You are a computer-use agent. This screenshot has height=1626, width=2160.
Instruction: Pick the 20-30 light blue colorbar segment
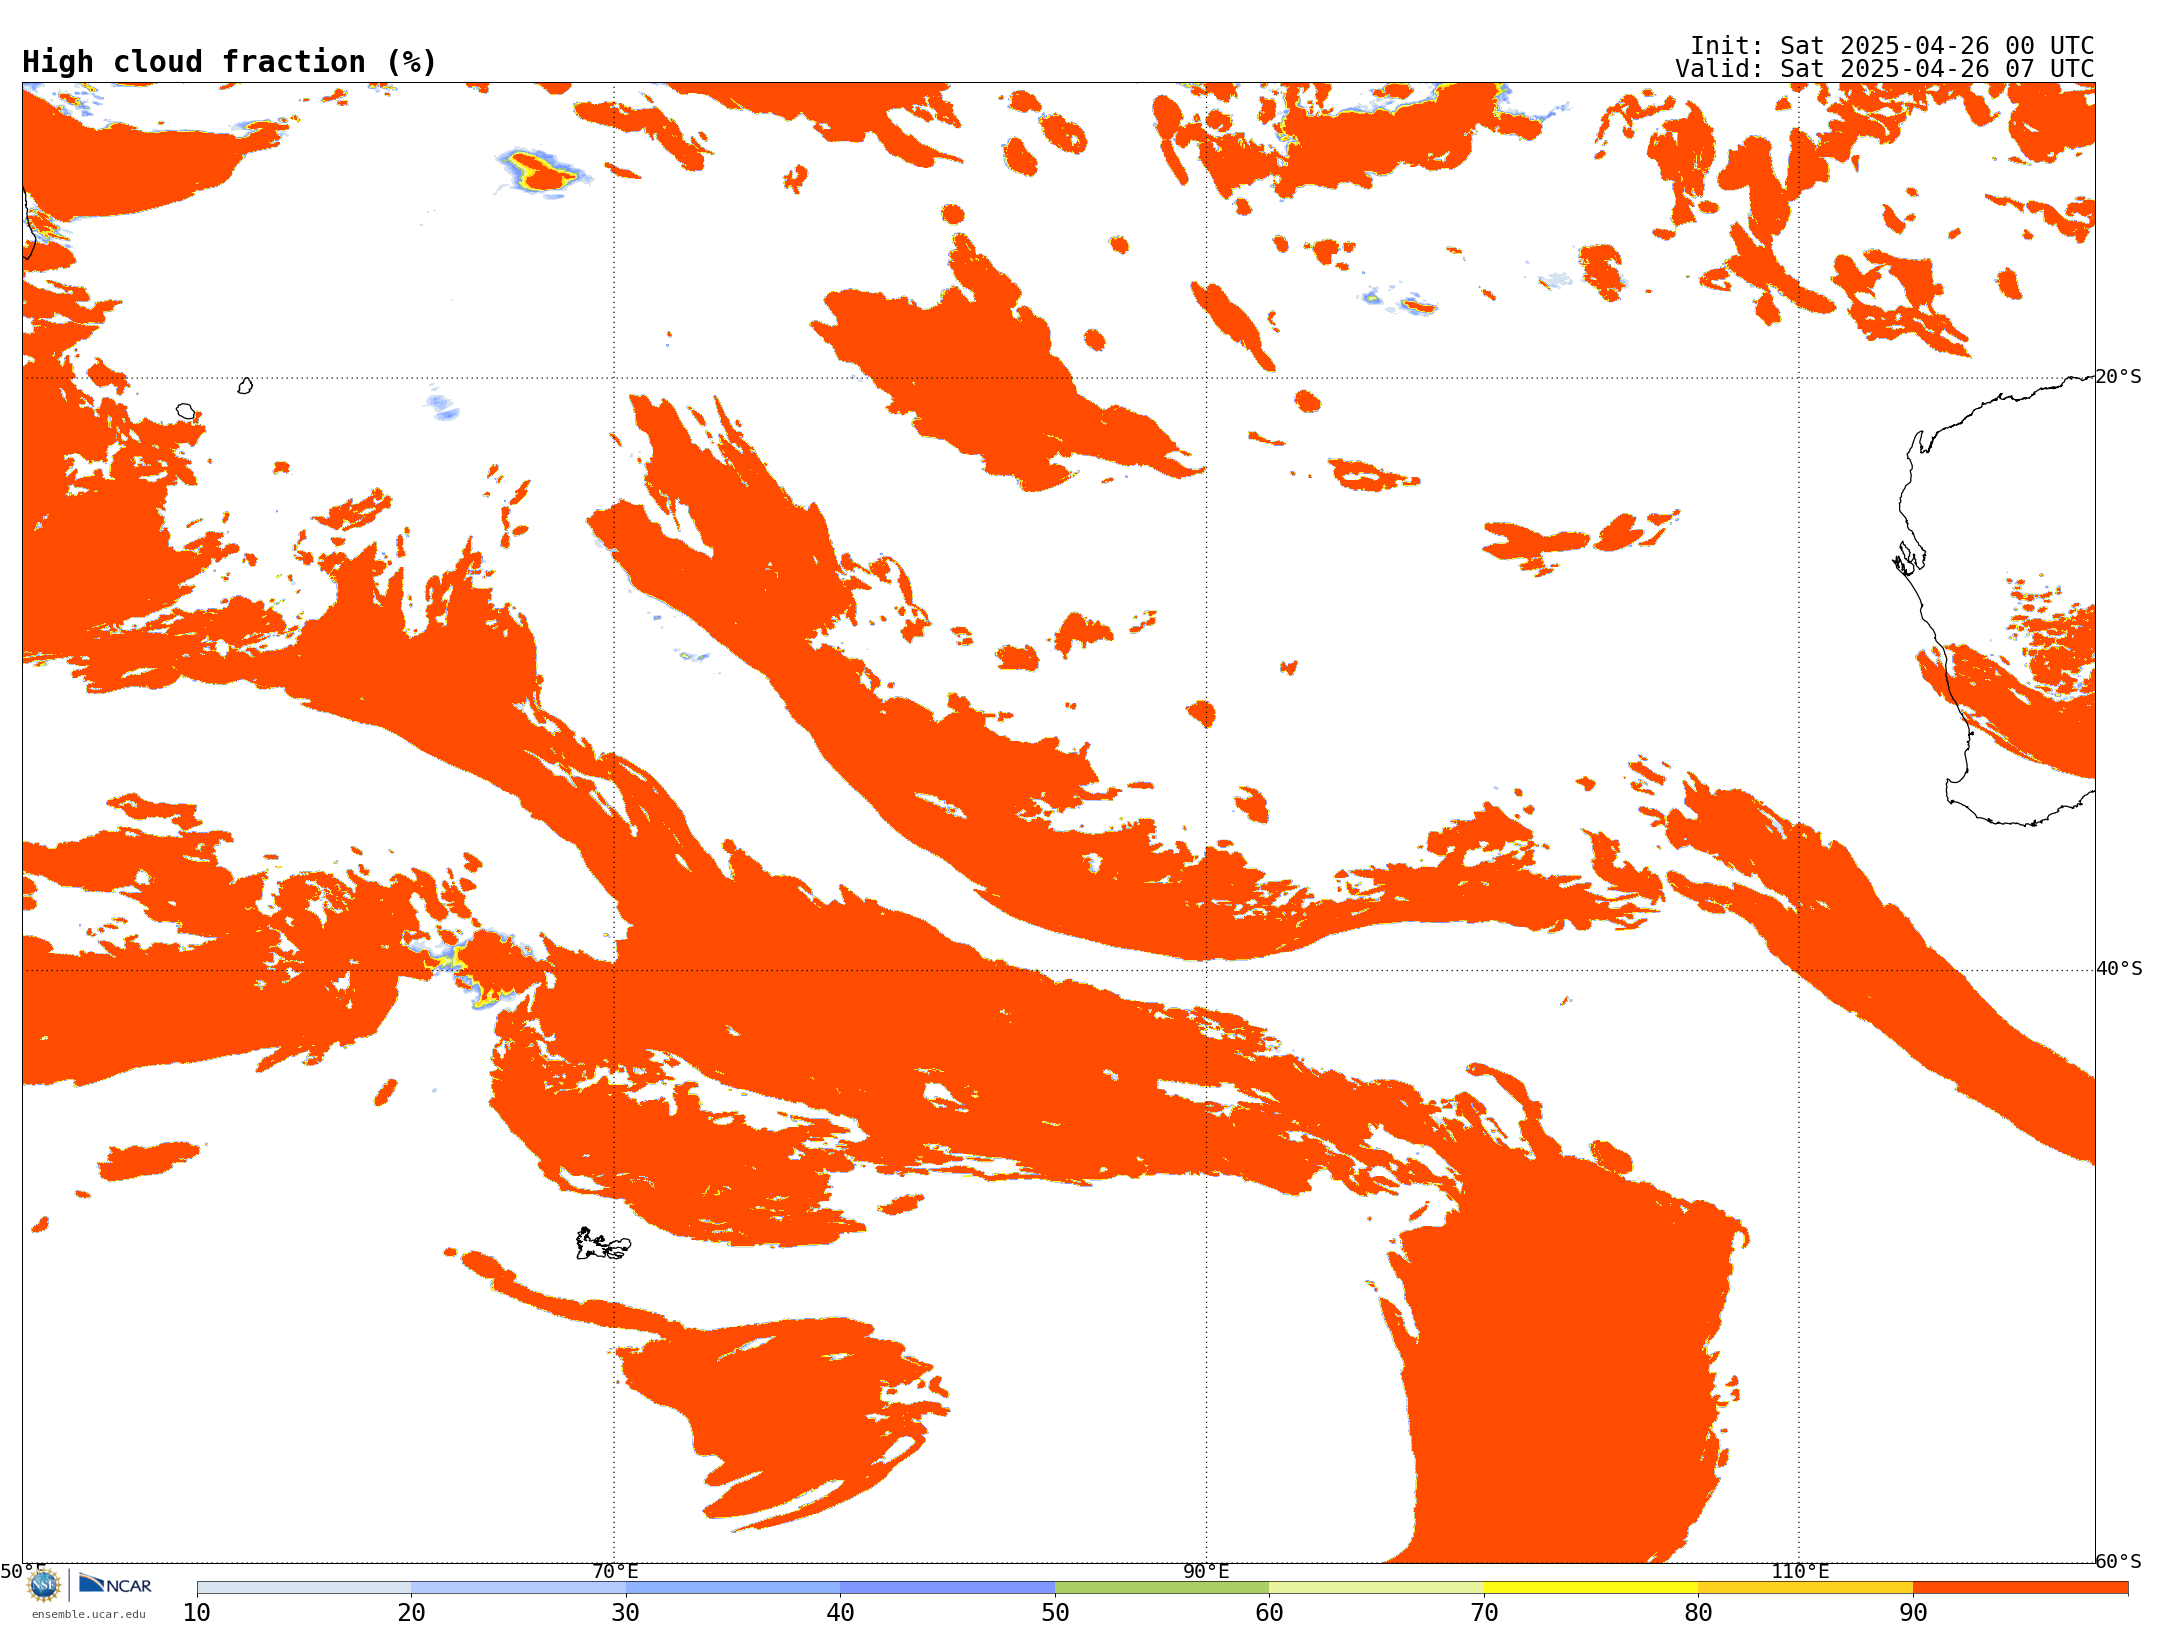click(x=518, y=1588)
